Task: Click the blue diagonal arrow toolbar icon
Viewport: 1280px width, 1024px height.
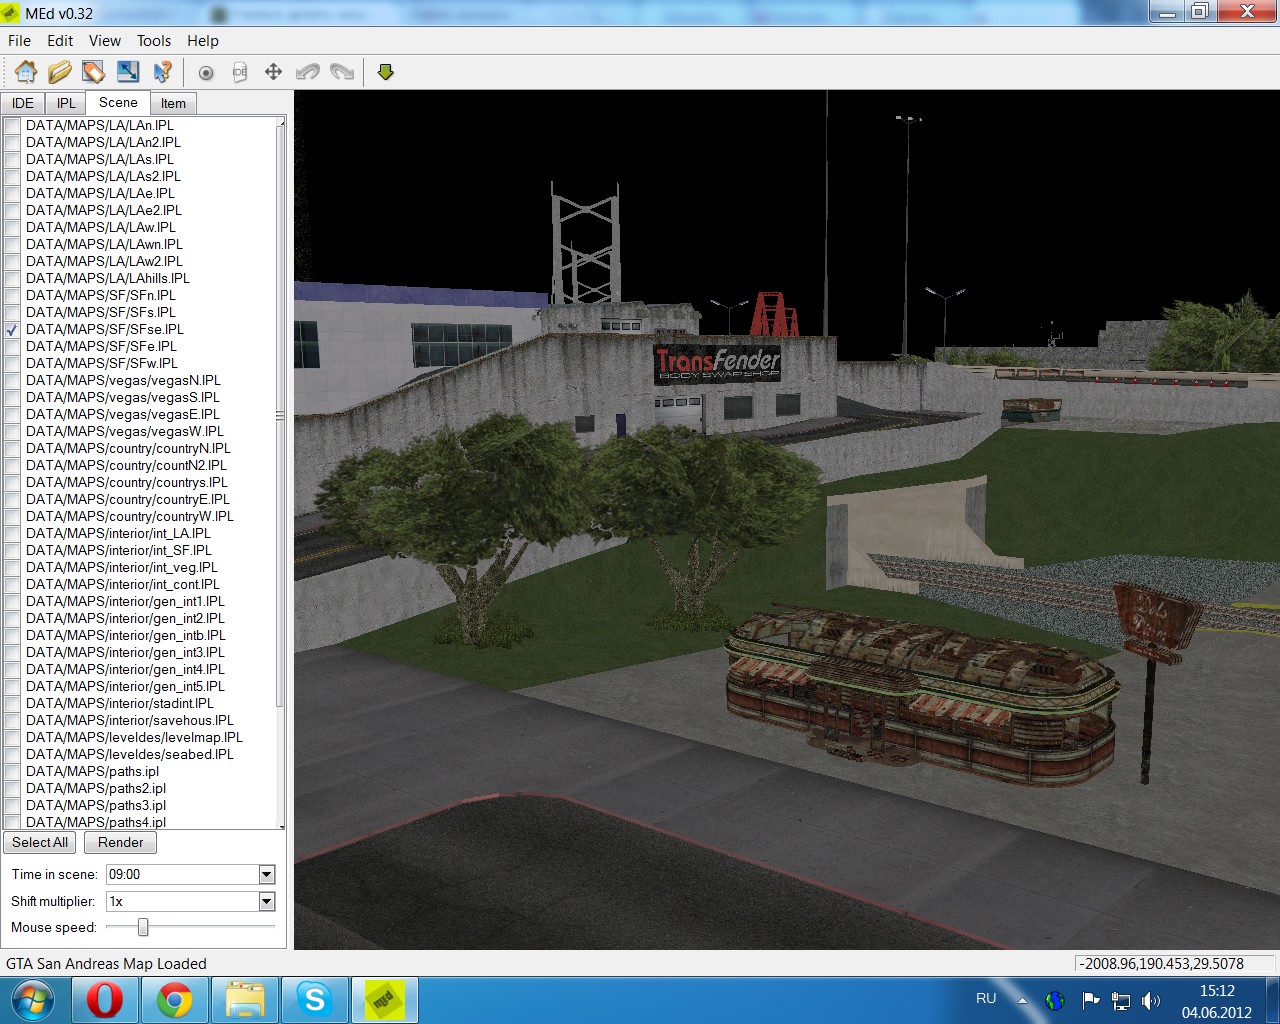Action: pos(128,72)
